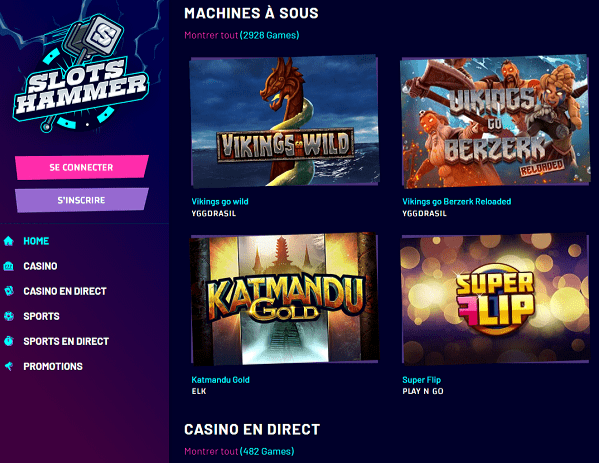Select Sports en Direct in the sidebar
This screenshot has height=464, width=600.
click(66, 341)
